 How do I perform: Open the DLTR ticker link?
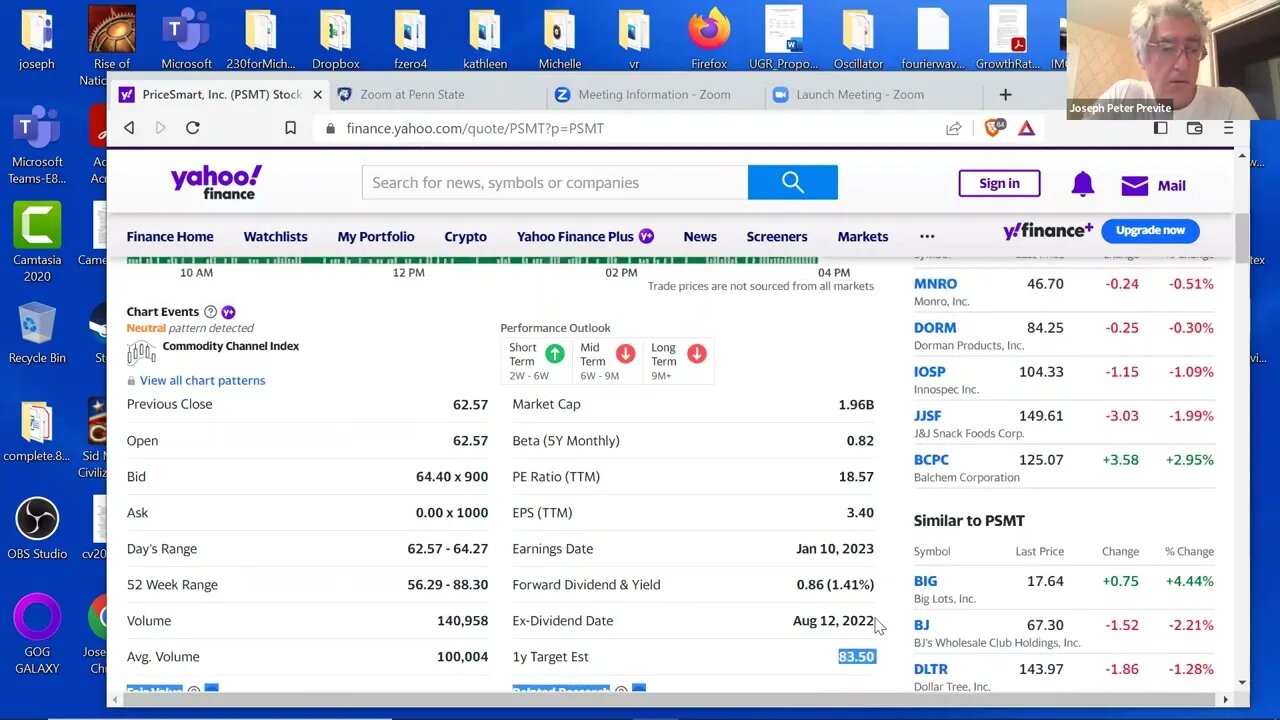tap(931, 669)
